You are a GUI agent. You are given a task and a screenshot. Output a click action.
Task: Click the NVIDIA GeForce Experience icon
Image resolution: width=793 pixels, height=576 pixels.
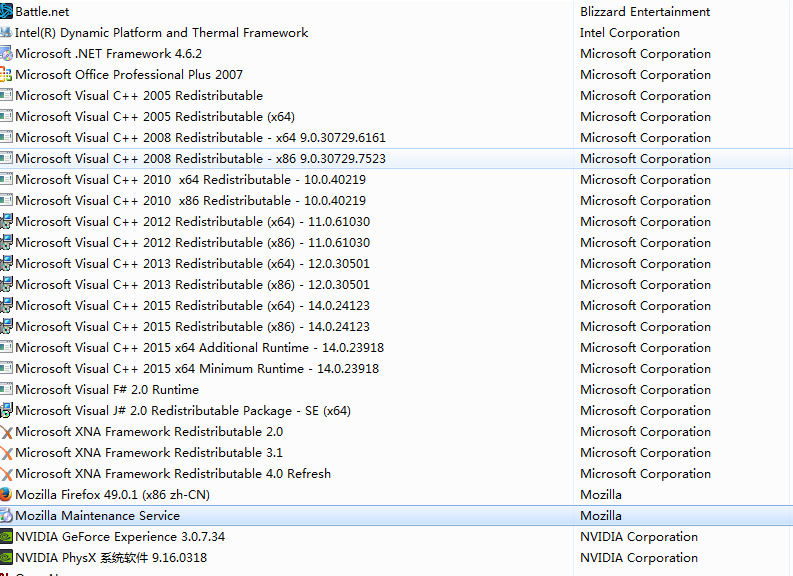tap(6, 536)
